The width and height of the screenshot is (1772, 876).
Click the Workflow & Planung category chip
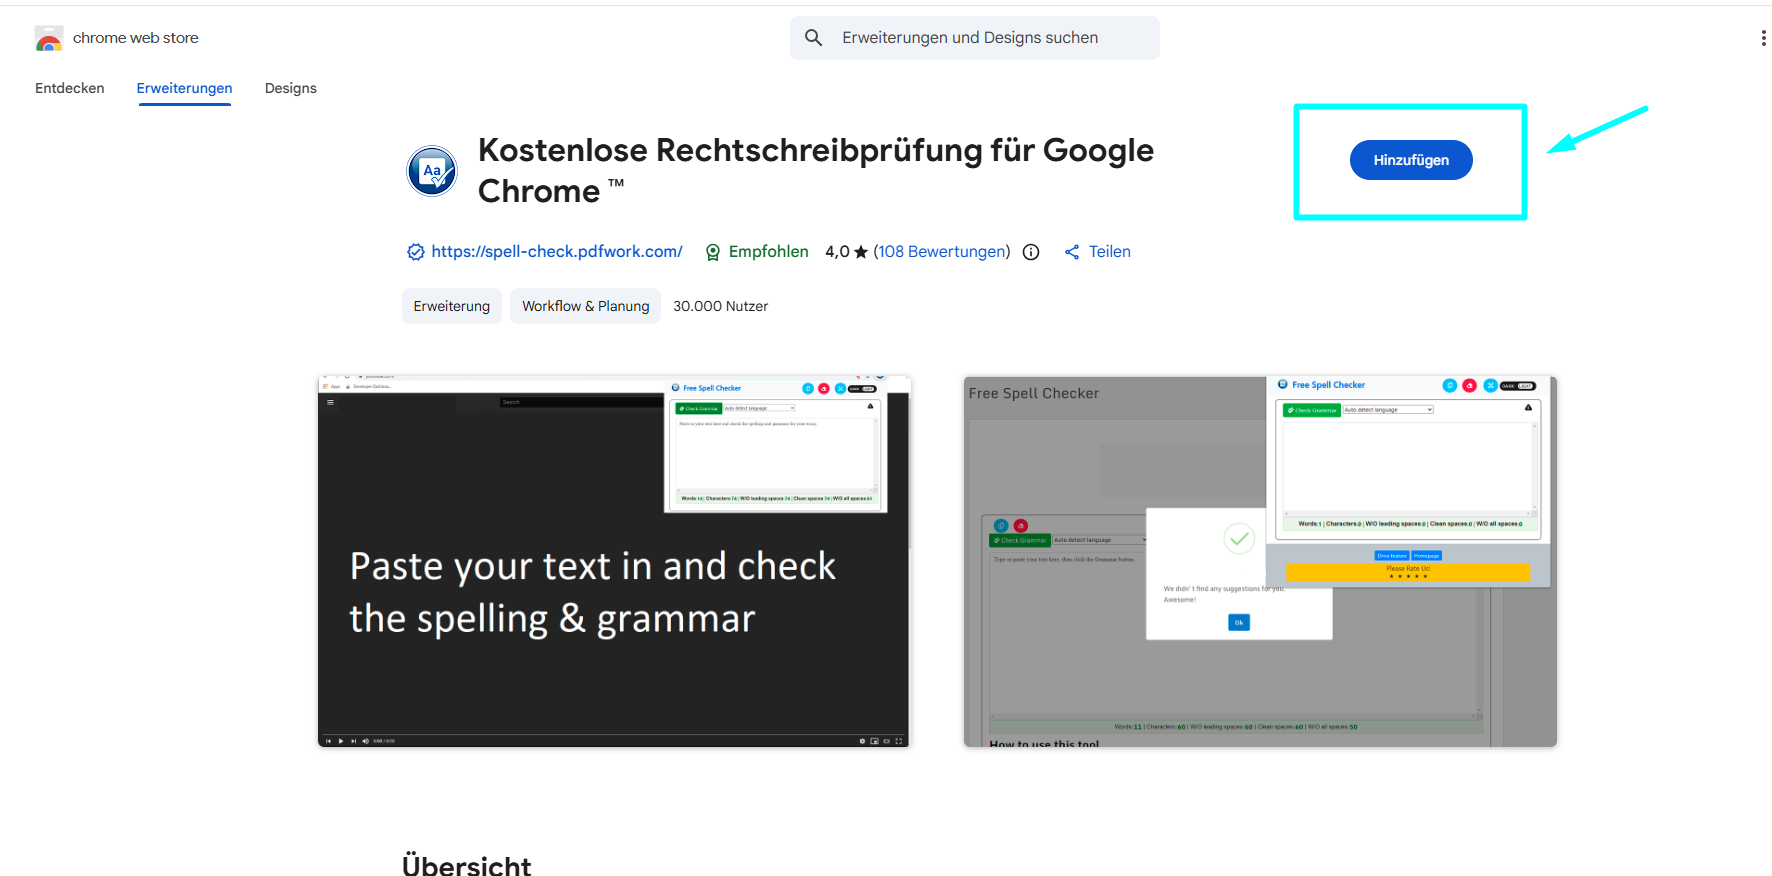click(x=585, y=306)
